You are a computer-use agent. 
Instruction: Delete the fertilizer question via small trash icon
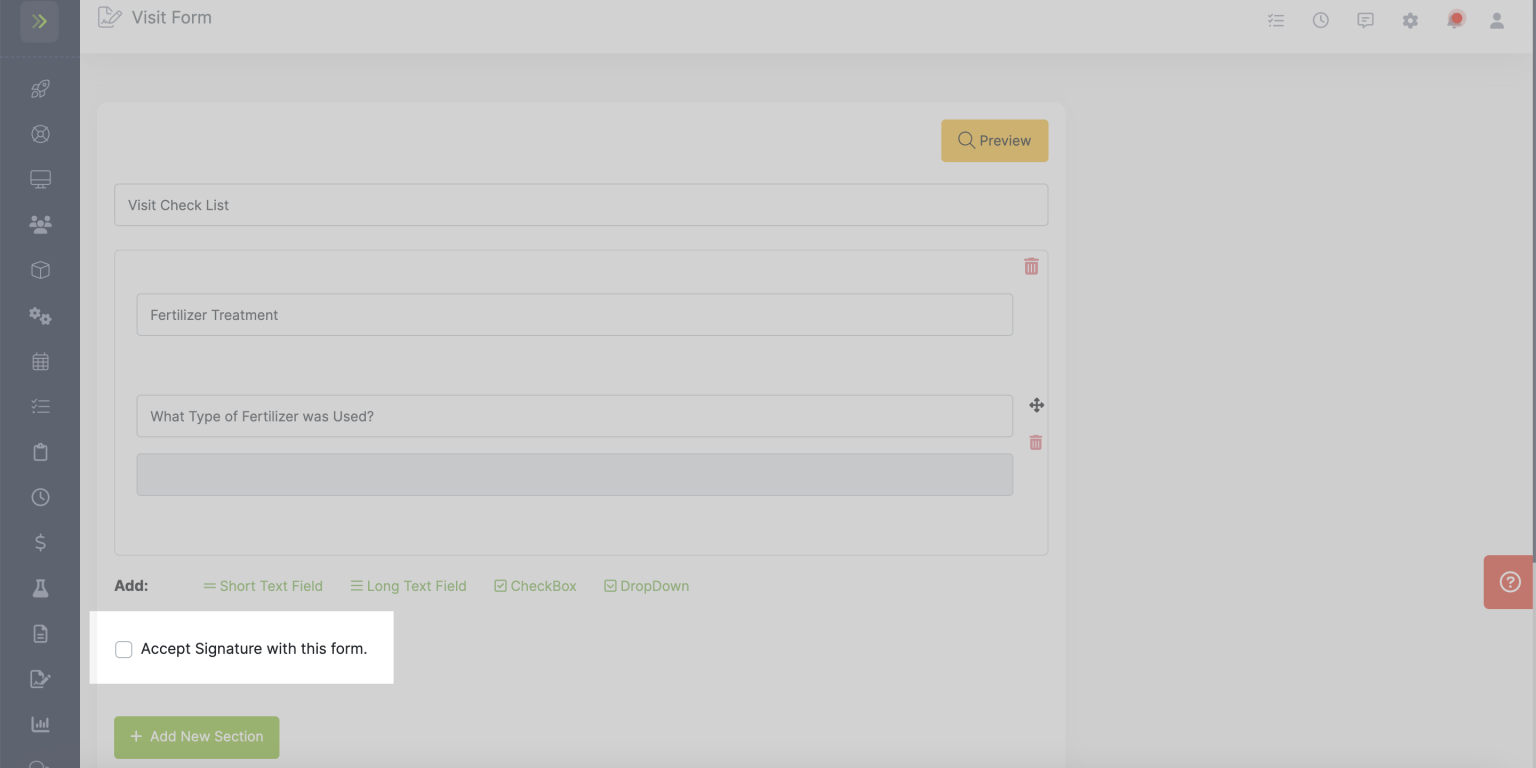click(x=1035, y=442)
